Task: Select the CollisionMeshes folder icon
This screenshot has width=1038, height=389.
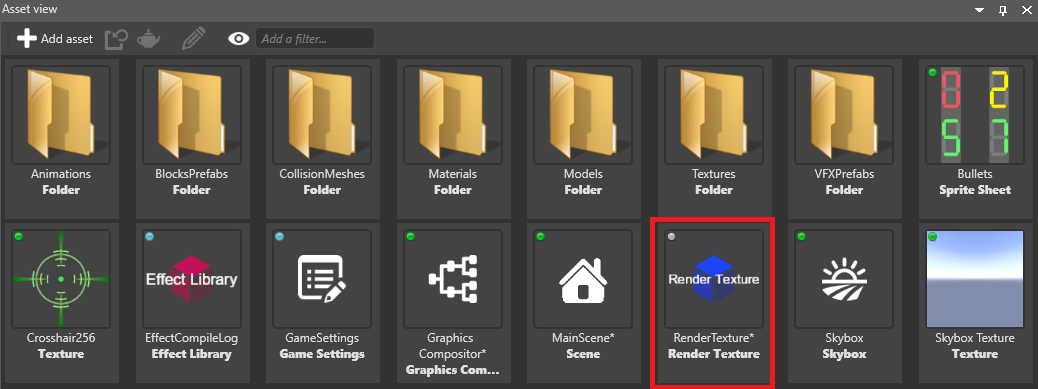Action: pyautogui.click(x=322, y=114)
